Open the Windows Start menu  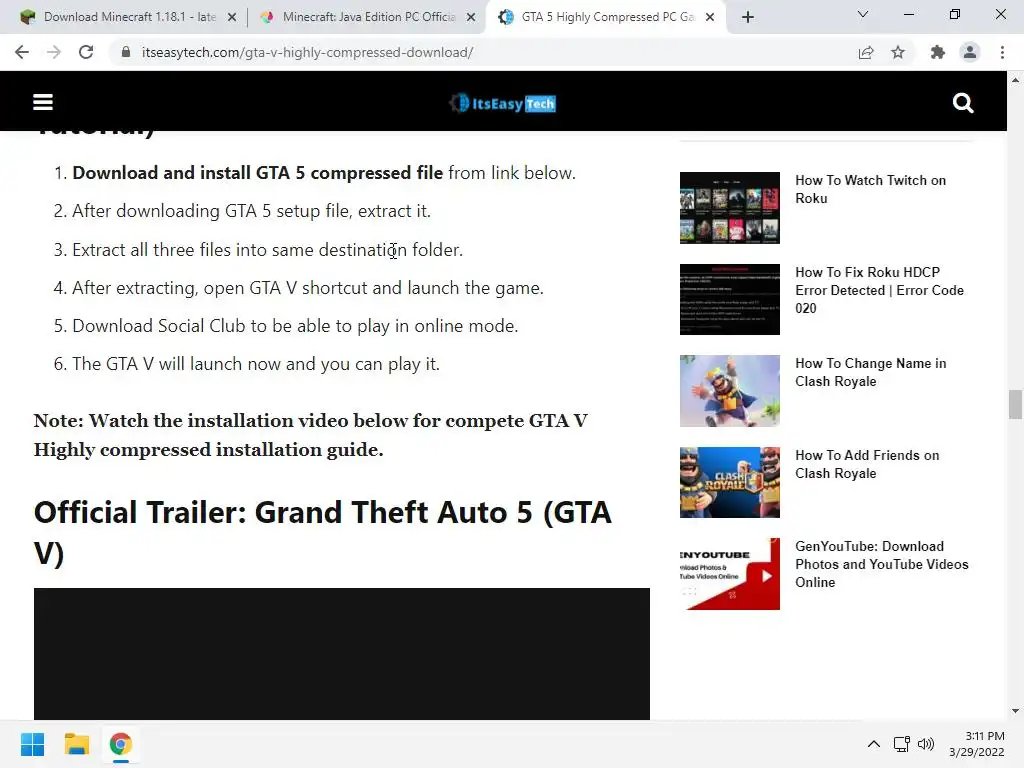click(33, 744)
